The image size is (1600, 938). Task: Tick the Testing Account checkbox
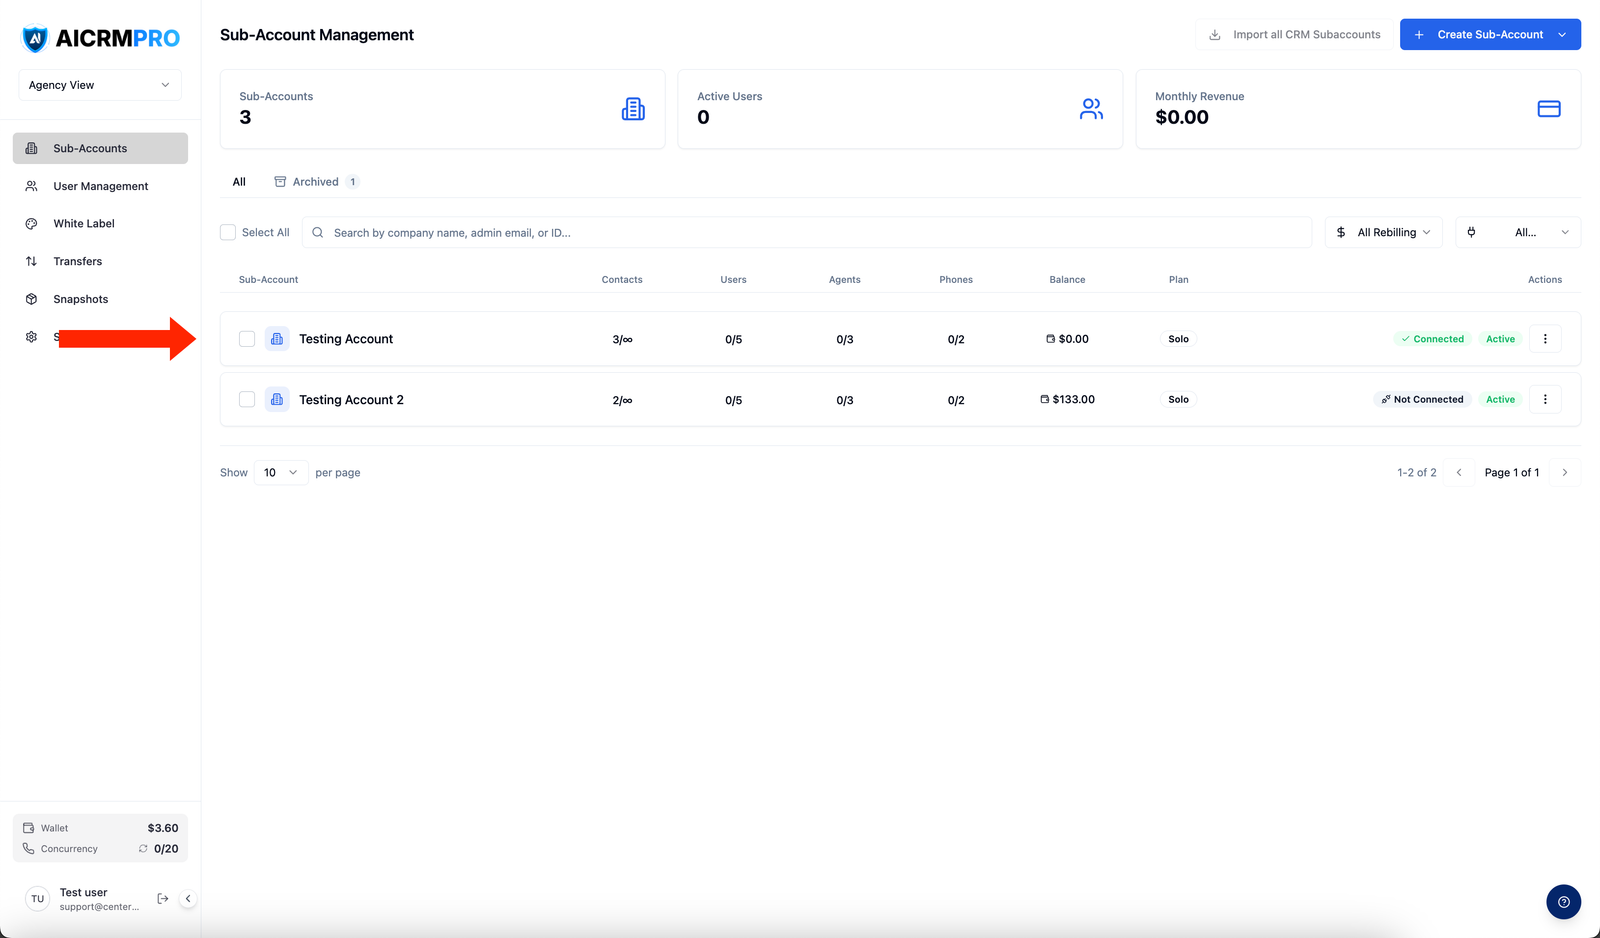(247, 339)
